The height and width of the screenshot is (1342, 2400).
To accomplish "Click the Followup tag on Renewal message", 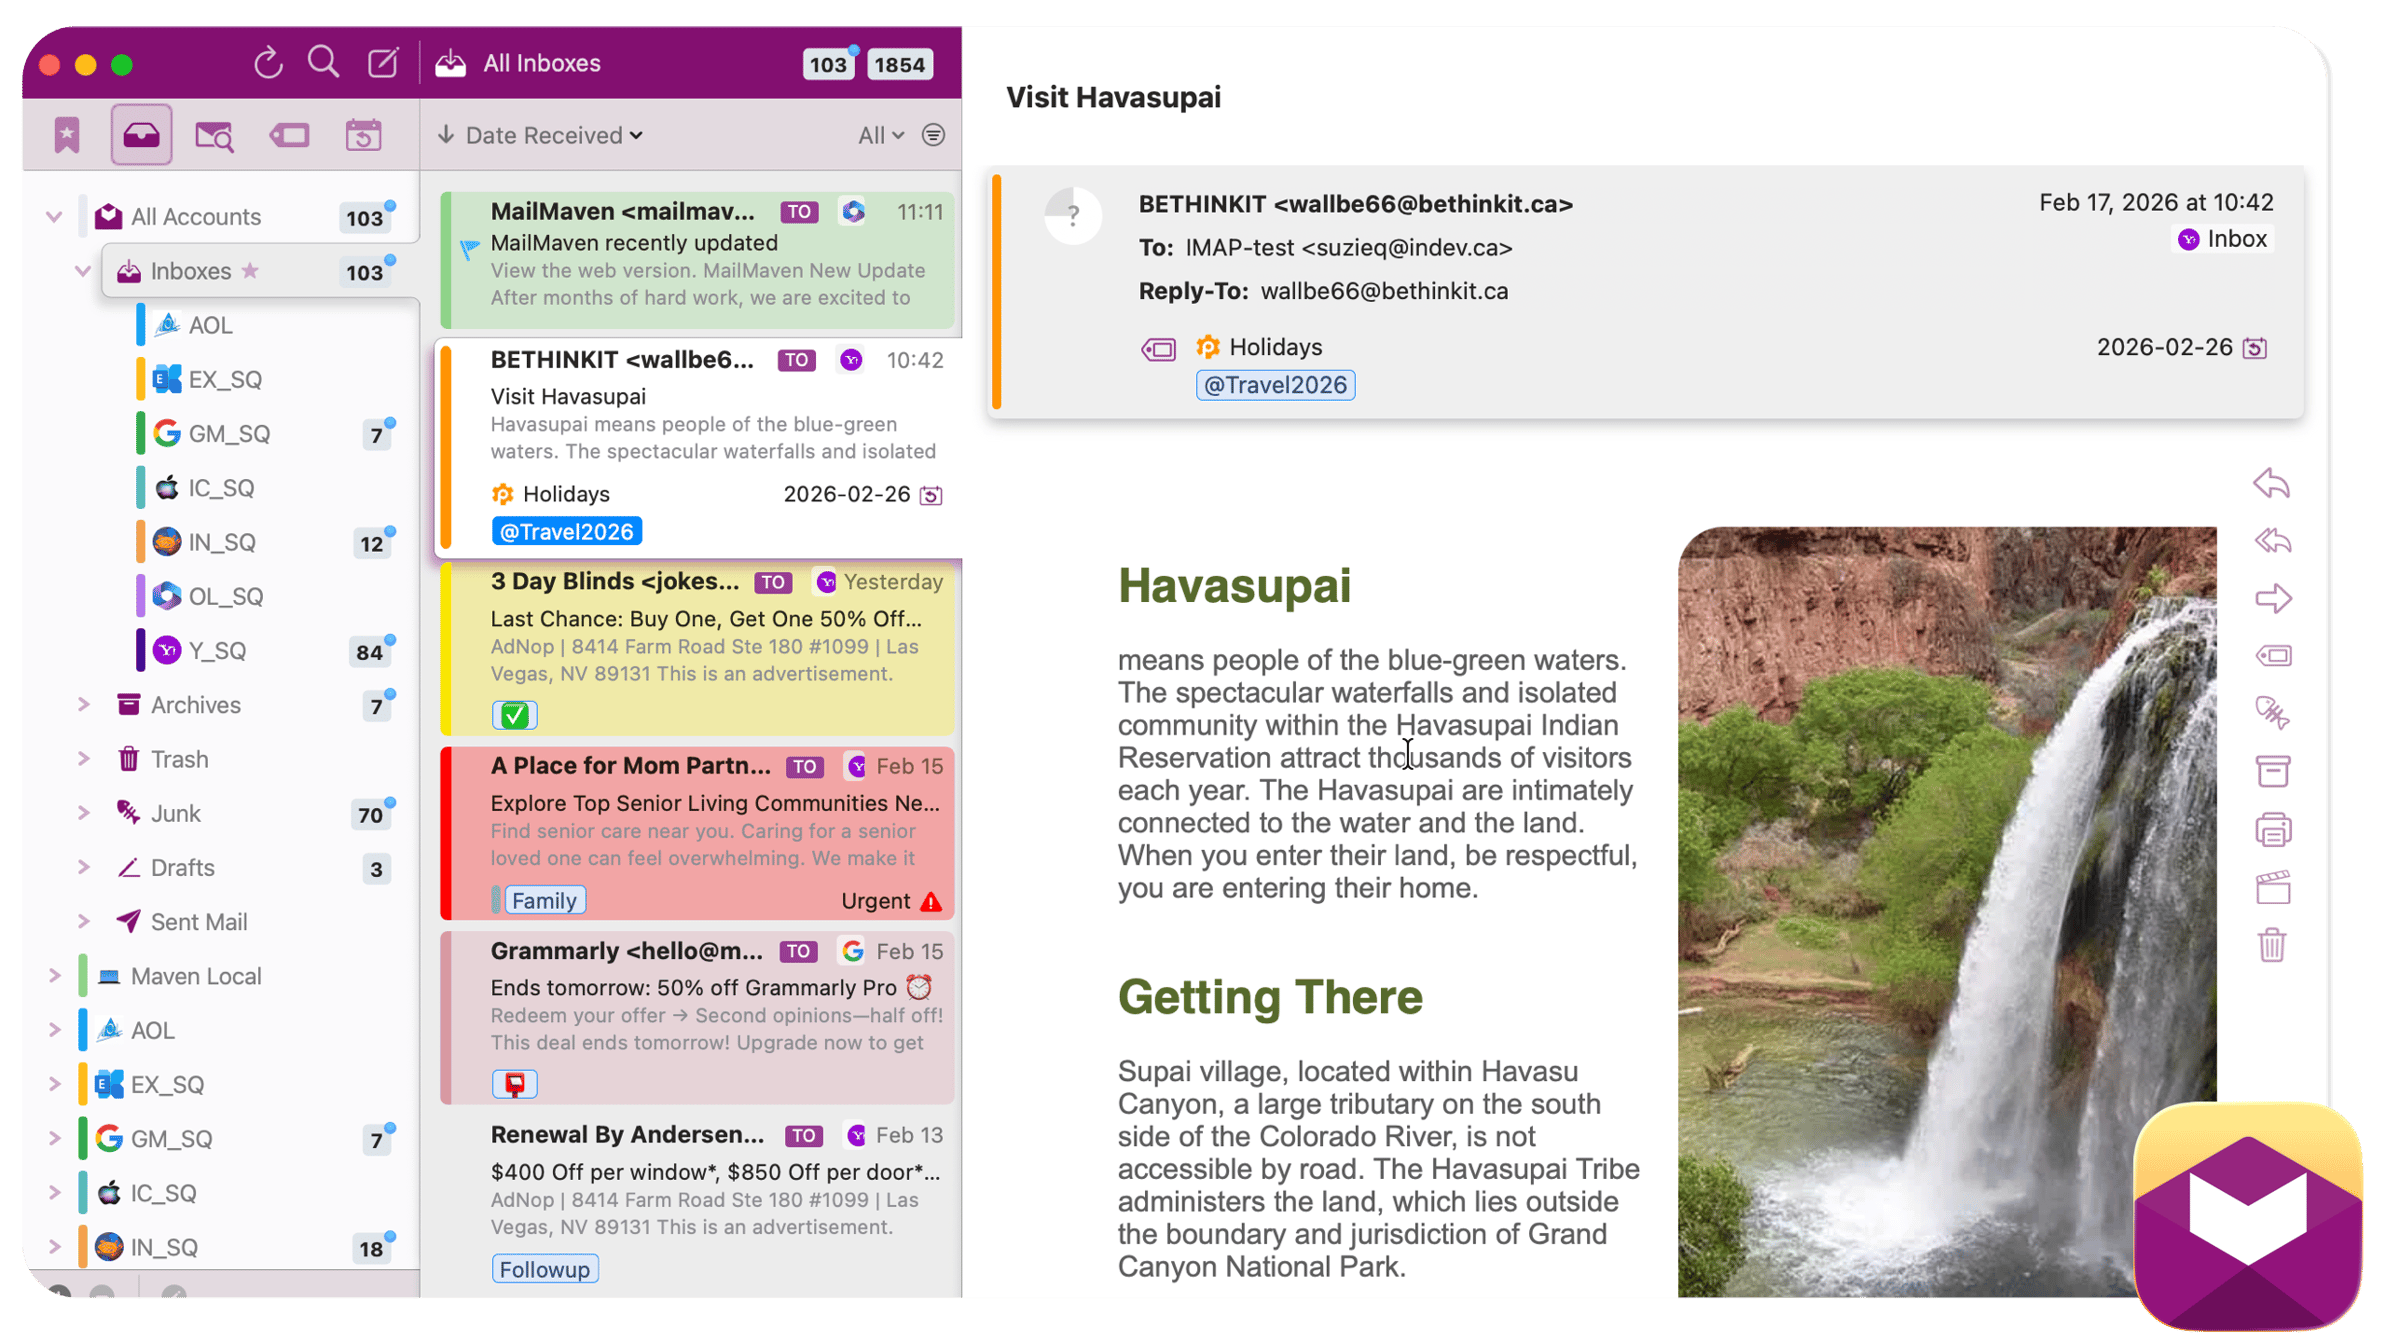I will tap(544, 1269).
